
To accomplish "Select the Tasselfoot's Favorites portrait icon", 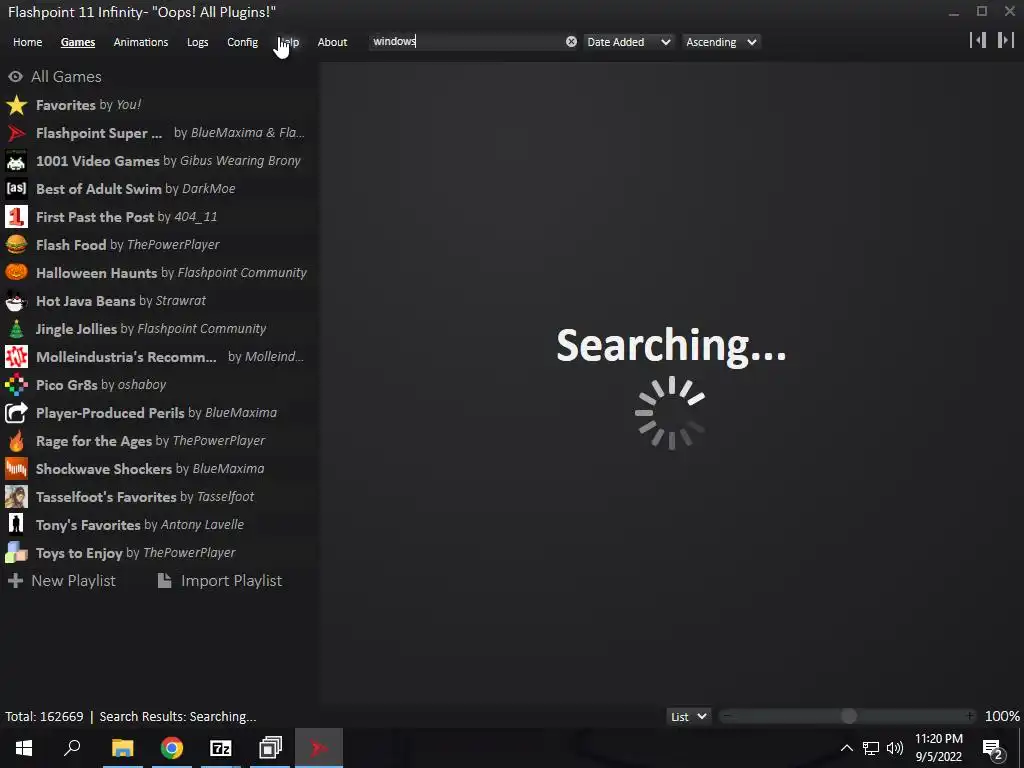I will pos(16,498).
